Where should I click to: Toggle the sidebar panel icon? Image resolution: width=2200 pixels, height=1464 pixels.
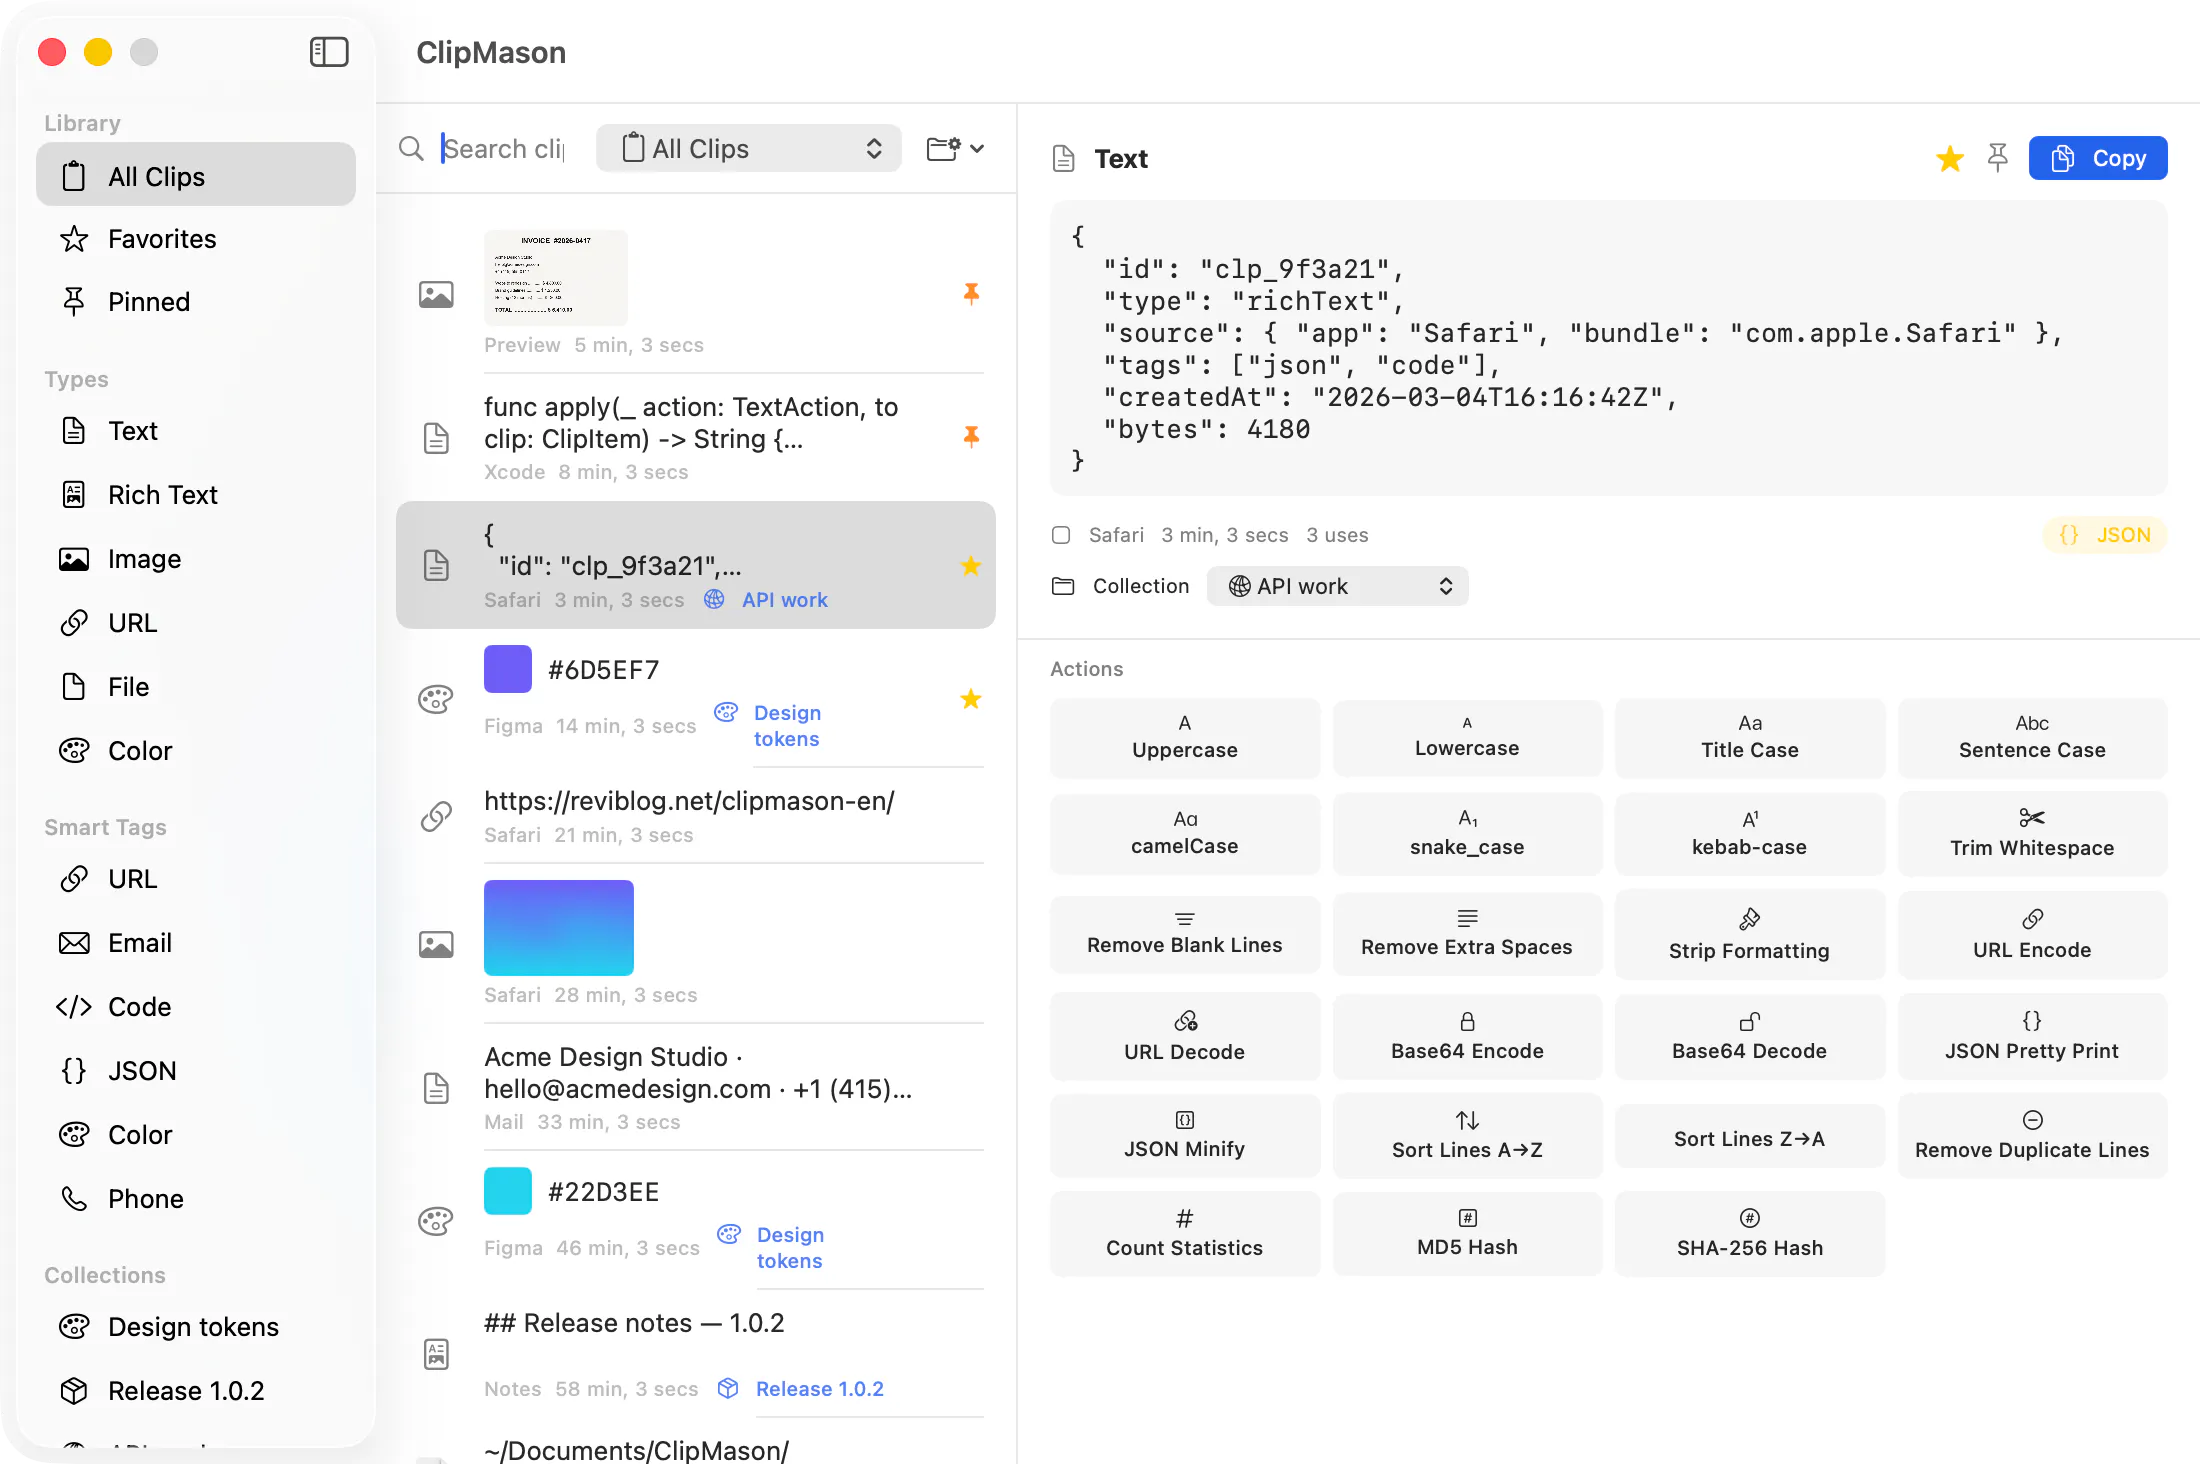click(x=329, y=52)
